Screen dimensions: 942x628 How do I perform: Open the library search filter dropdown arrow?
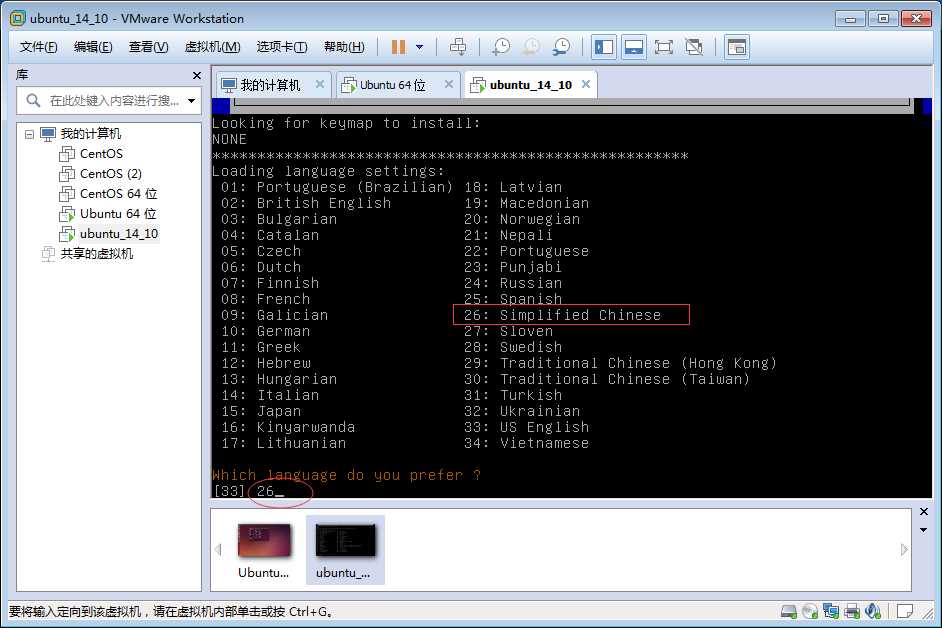pos(192,100)
